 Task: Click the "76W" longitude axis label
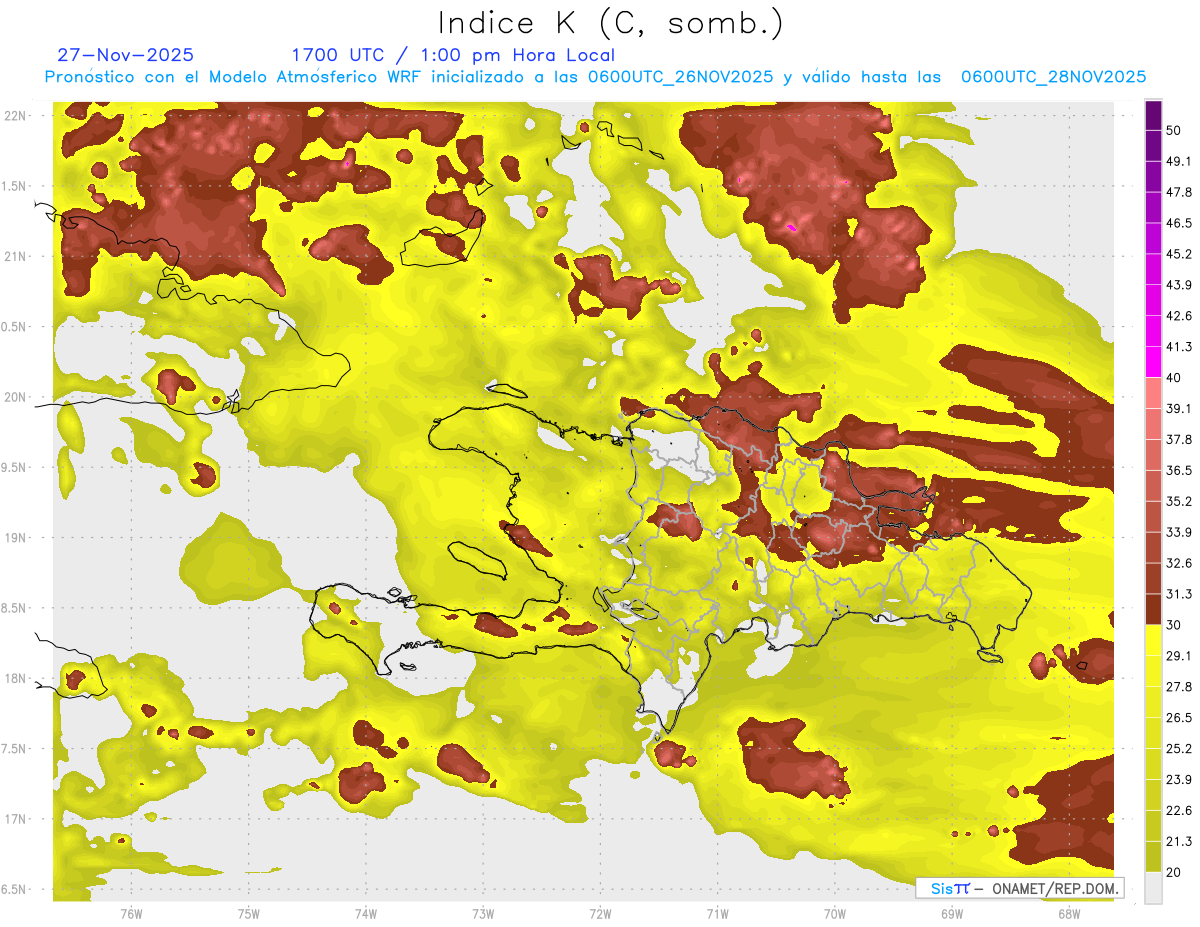click(131, 913)
